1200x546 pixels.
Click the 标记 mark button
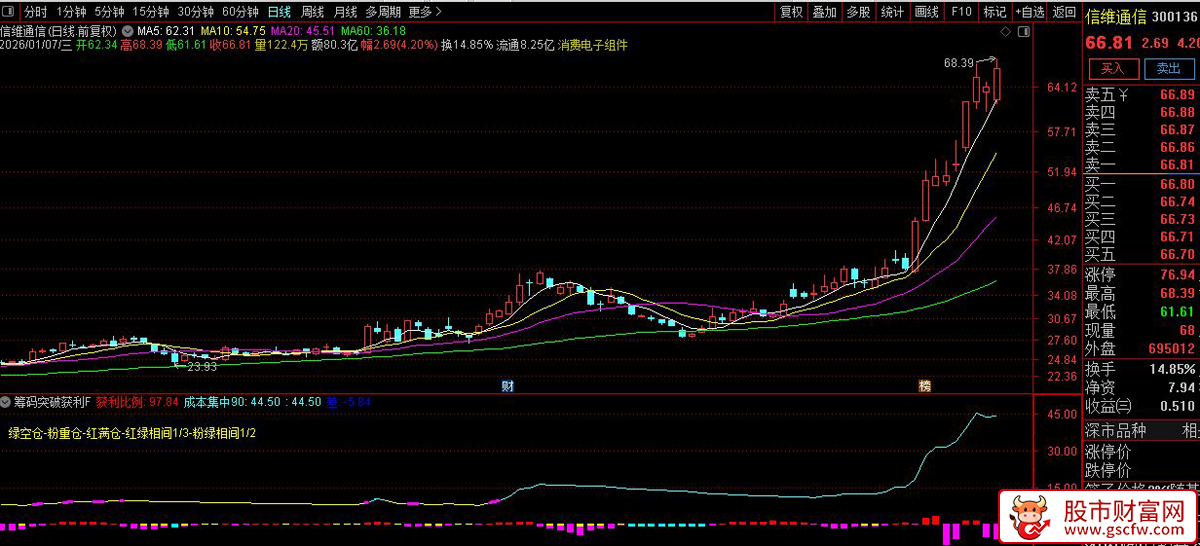[995, 12]
